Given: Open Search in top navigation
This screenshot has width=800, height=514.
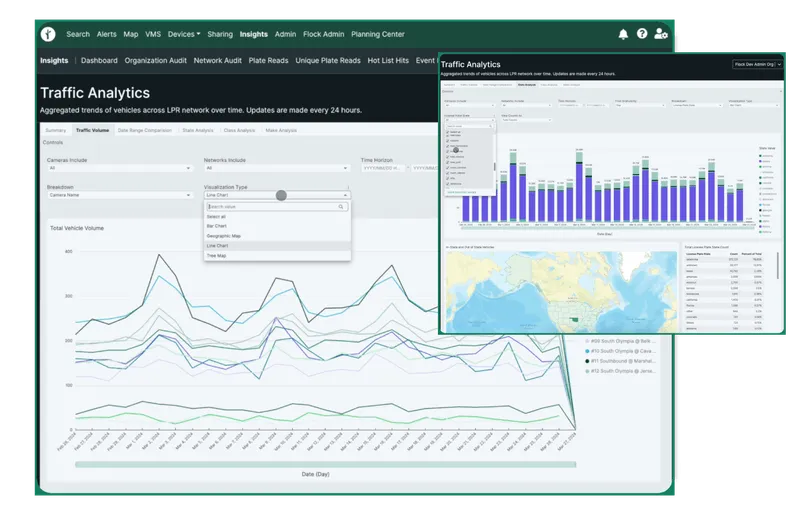Looking at the screenshot, I should tap(78, 34).
